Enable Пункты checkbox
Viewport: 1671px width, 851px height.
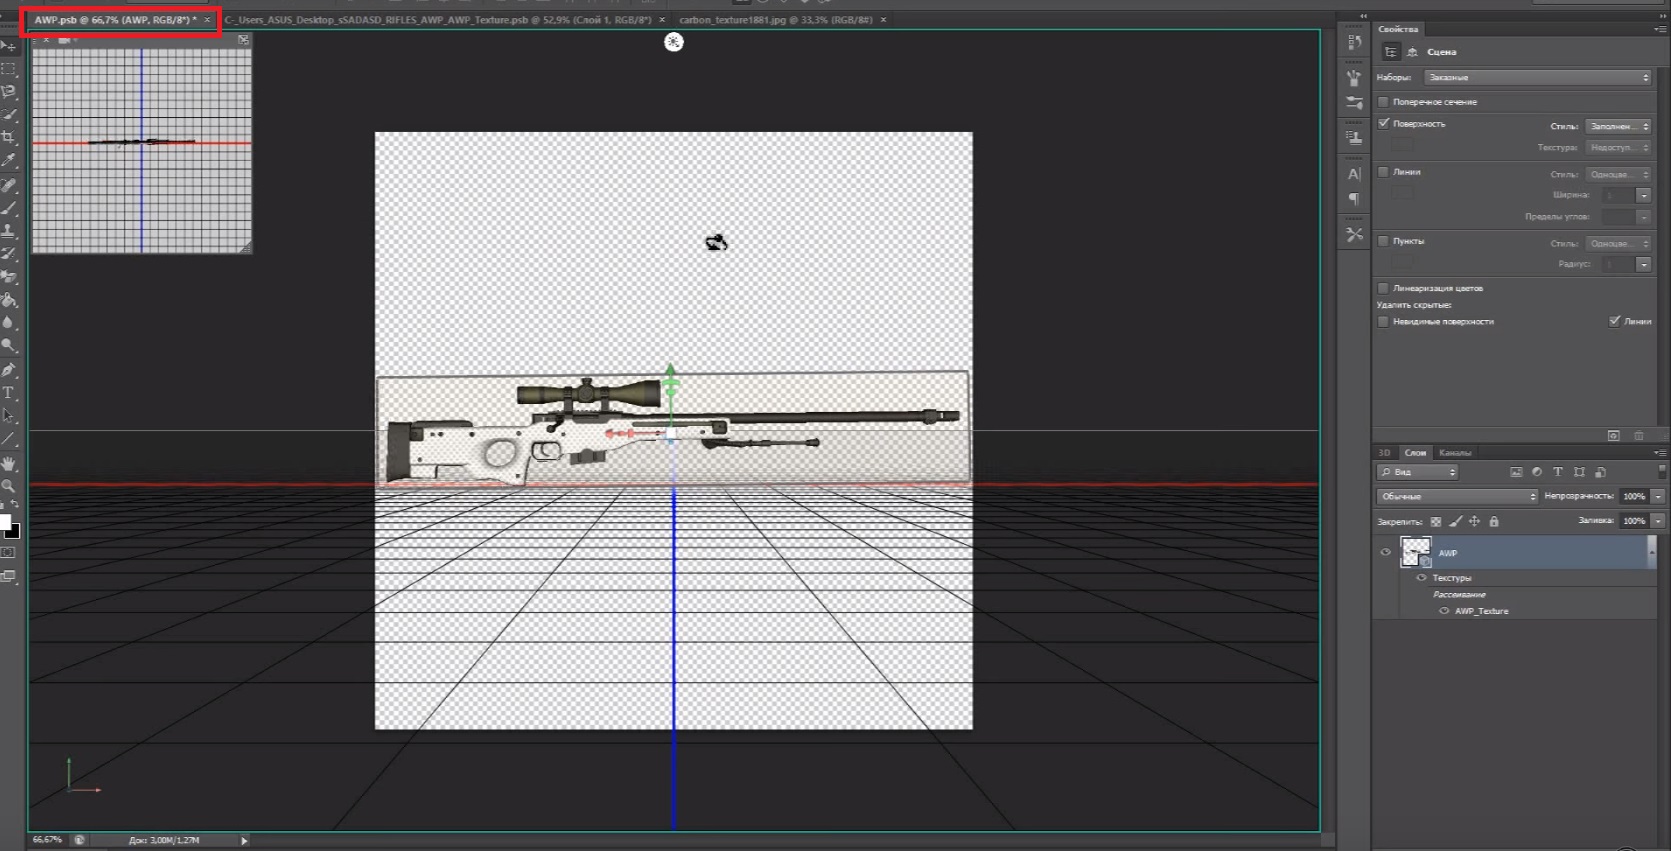[1384, 241]
